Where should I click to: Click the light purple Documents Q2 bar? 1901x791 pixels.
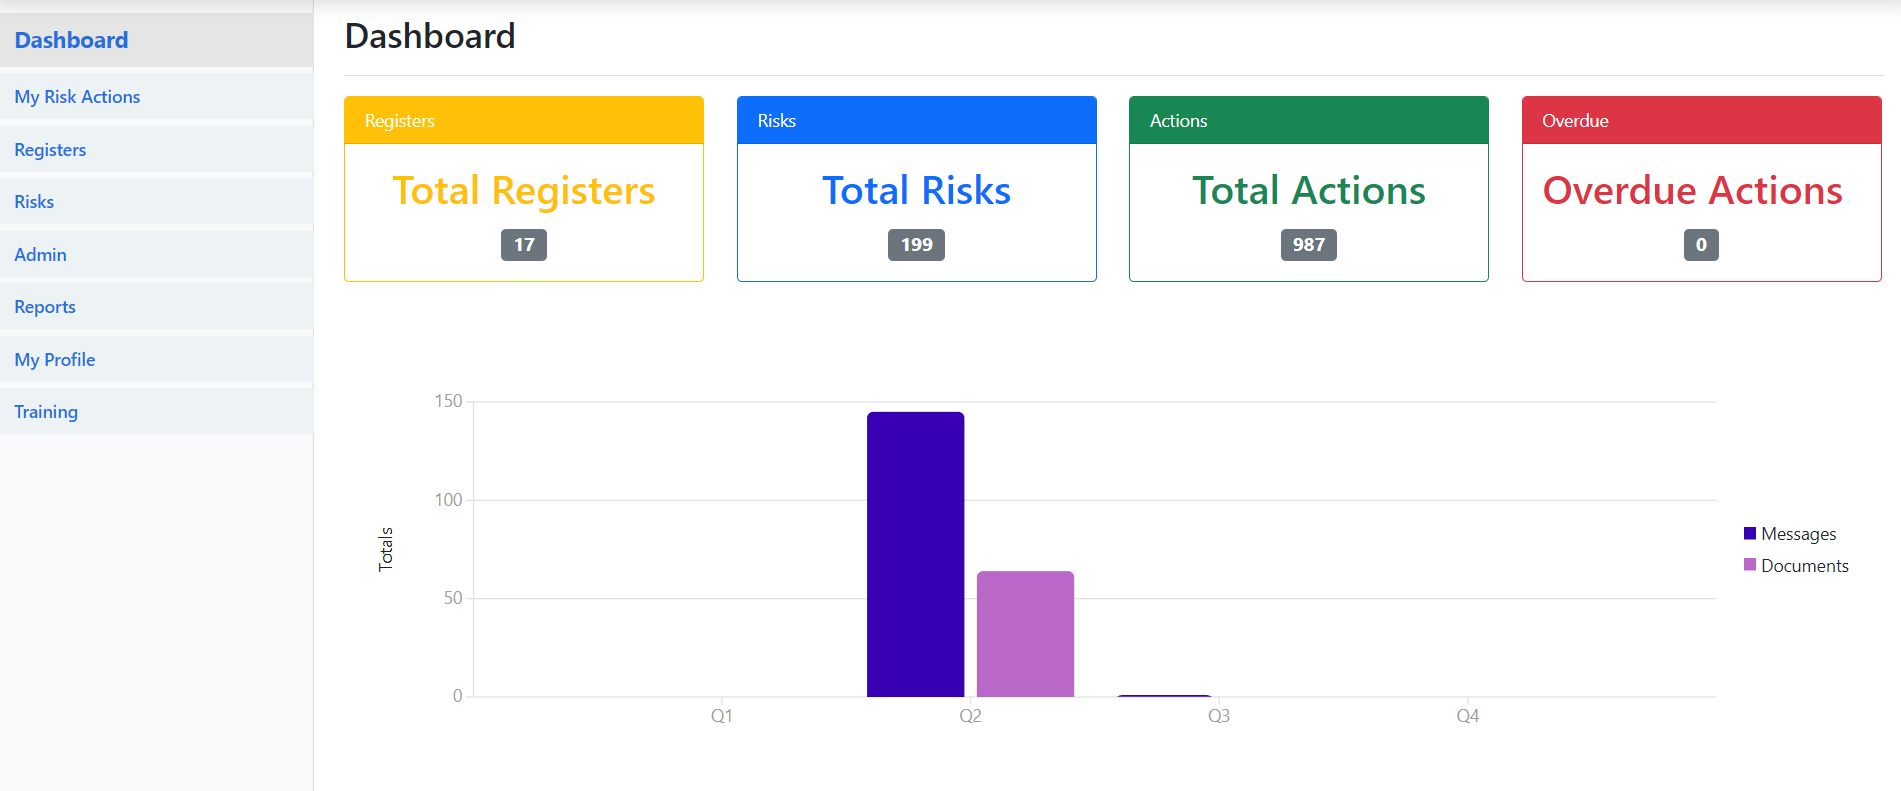pyautogui.click(x=1025, y=634)
